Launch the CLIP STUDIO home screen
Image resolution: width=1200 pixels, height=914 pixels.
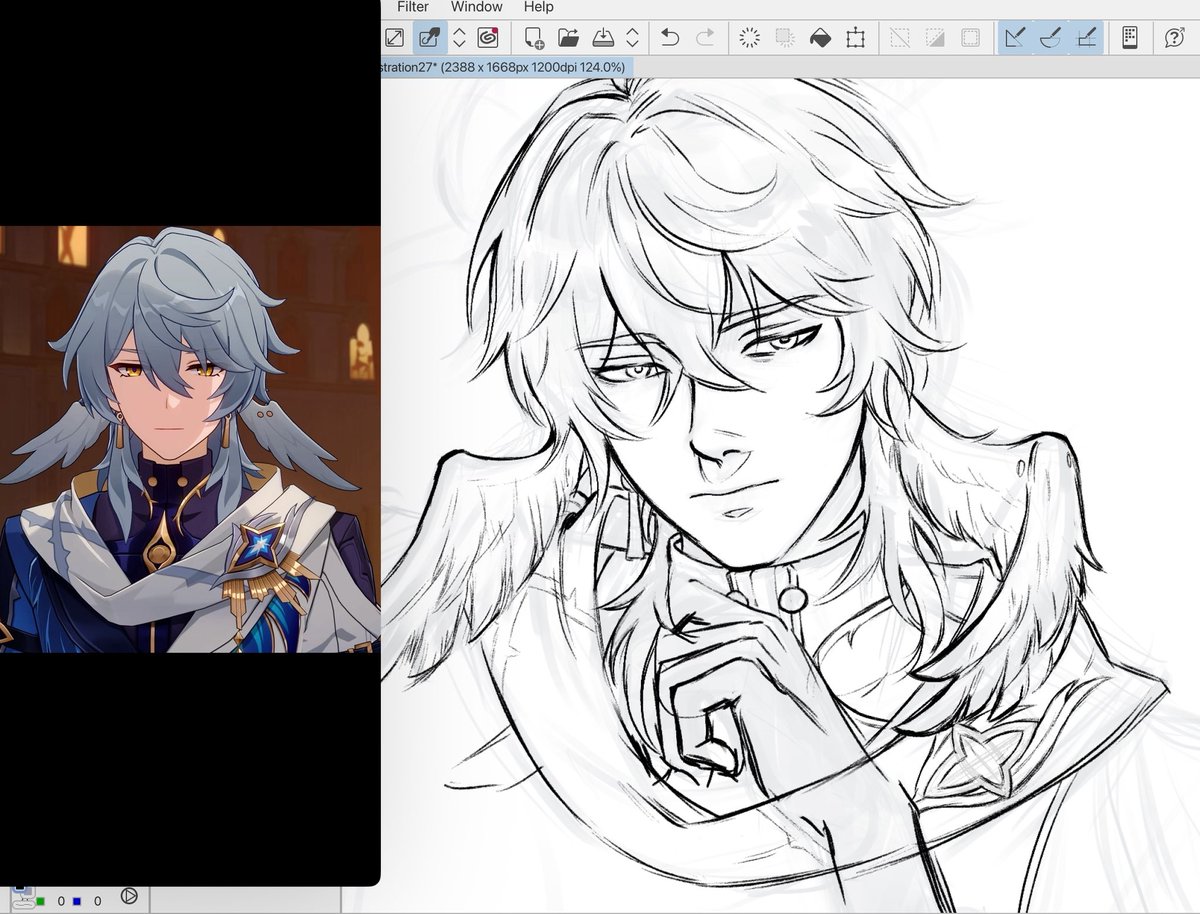pos(486,37)
